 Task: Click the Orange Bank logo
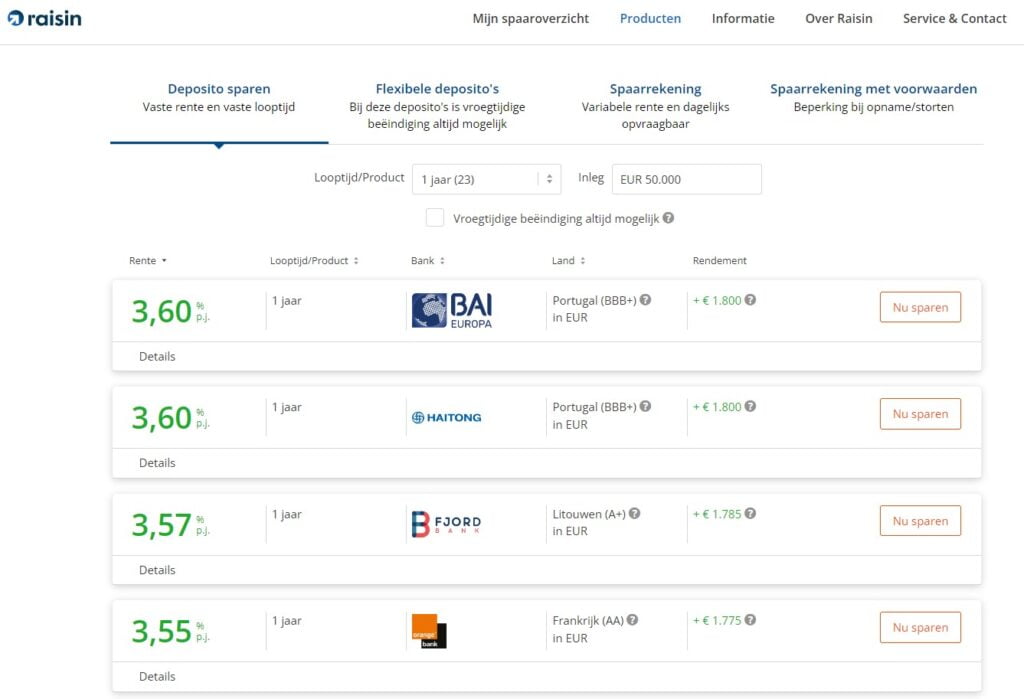coord(429,630)
